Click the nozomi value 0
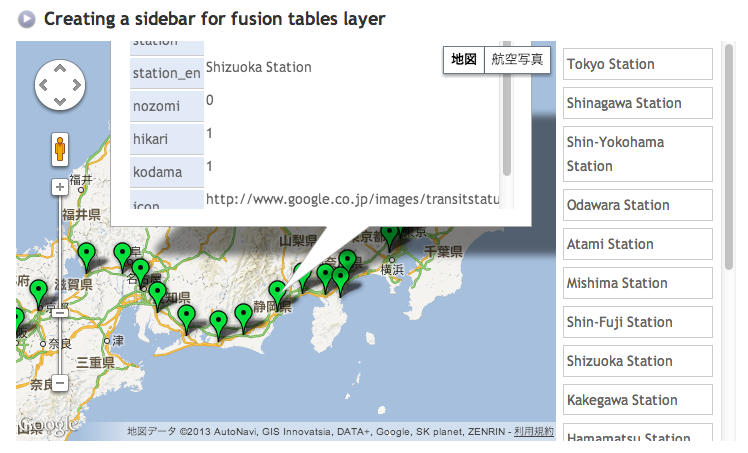The width and height of the screenshot is (748, 453). 210,100
